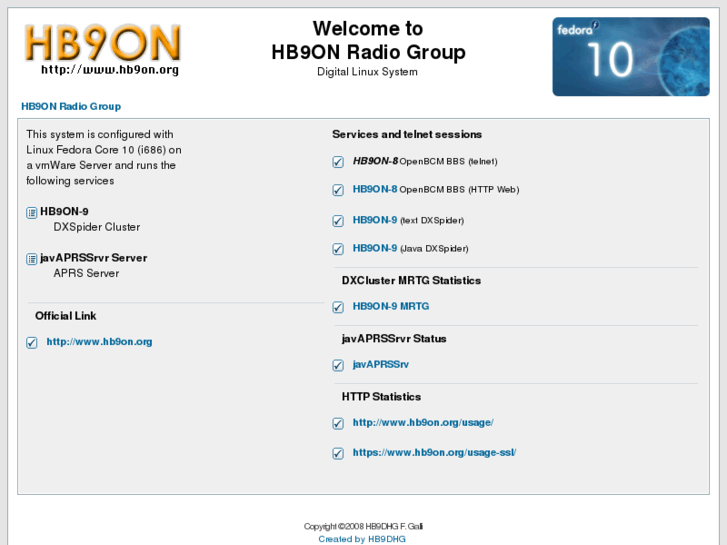Click the Fedora 10 banner image
This screenshot has width=727, height=545.
[x=631, y=57]
